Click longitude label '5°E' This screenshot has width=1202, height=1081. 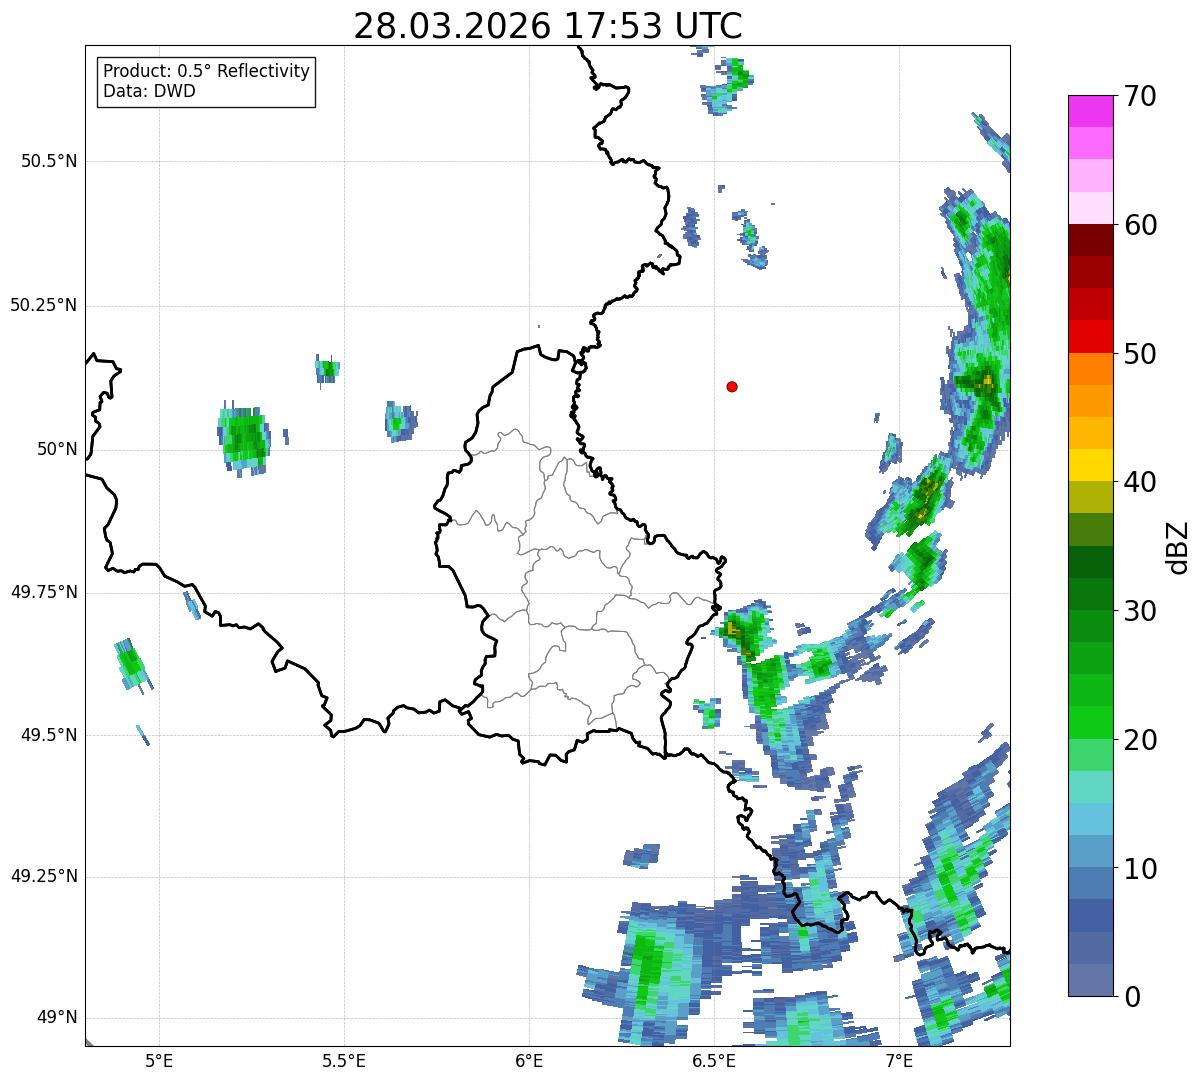tap(159, 1060)
